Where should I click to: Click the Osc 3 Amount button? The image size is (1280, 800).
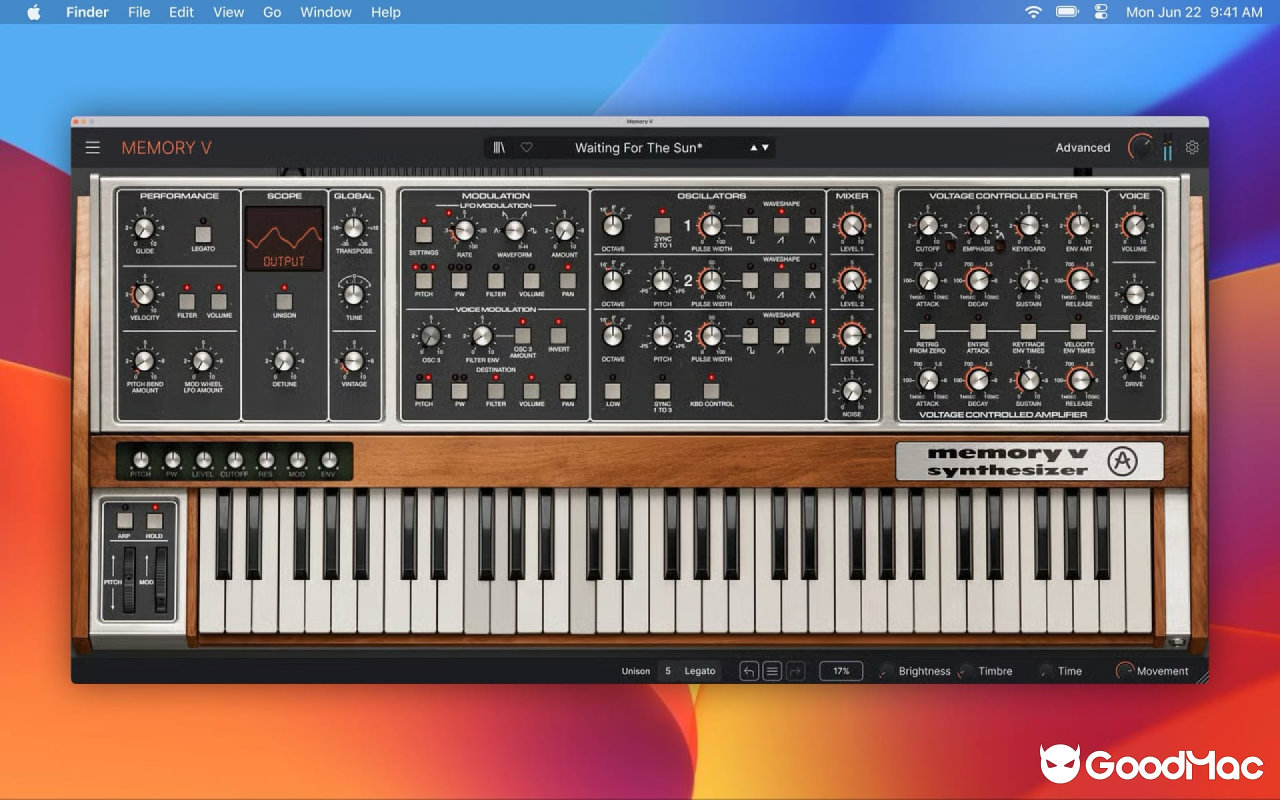(523, 336)
